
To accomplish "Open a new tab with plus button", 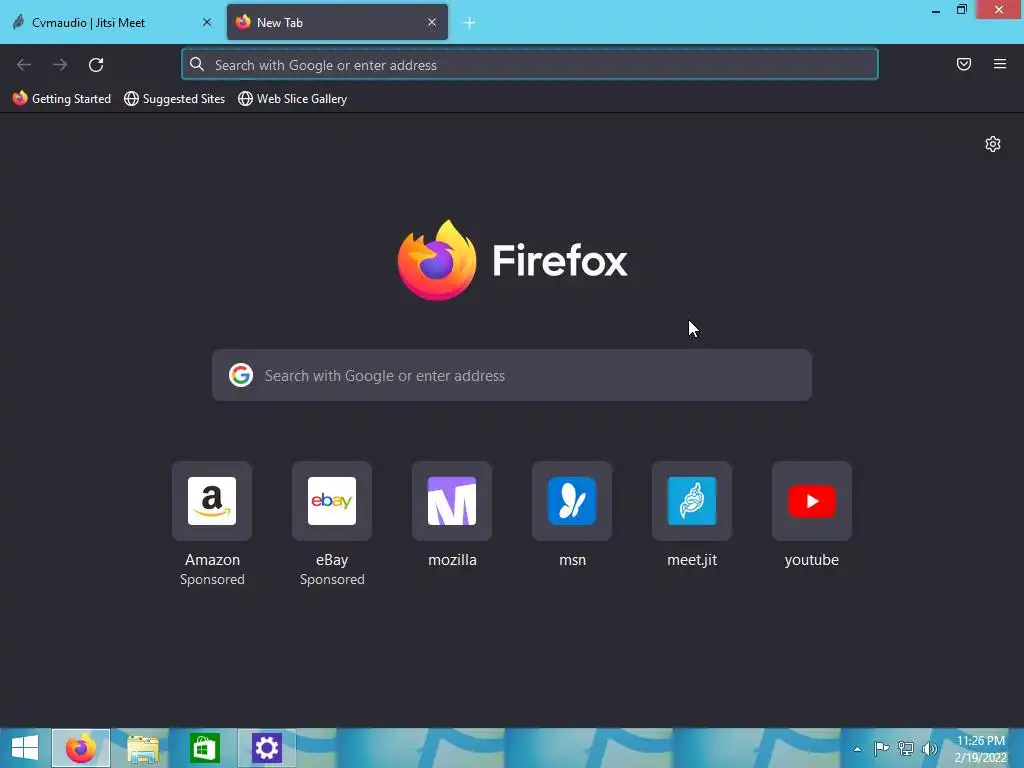I will [469, 23].
